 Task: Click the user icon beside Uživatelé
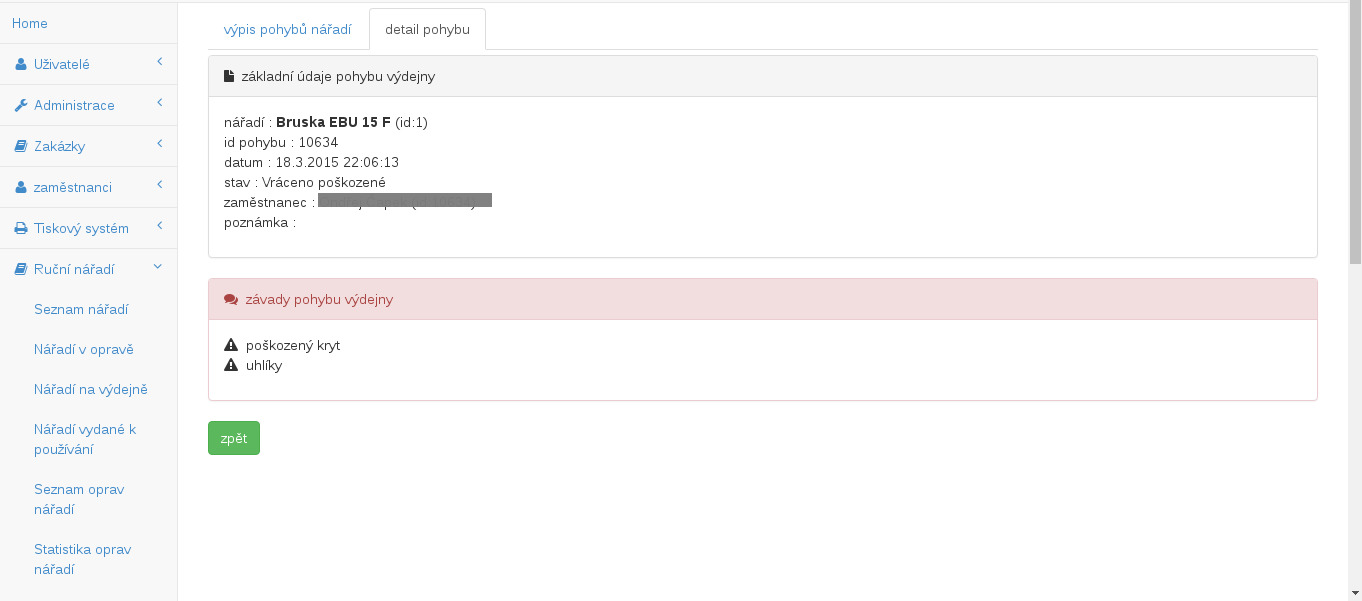click(x=20, y=65)
